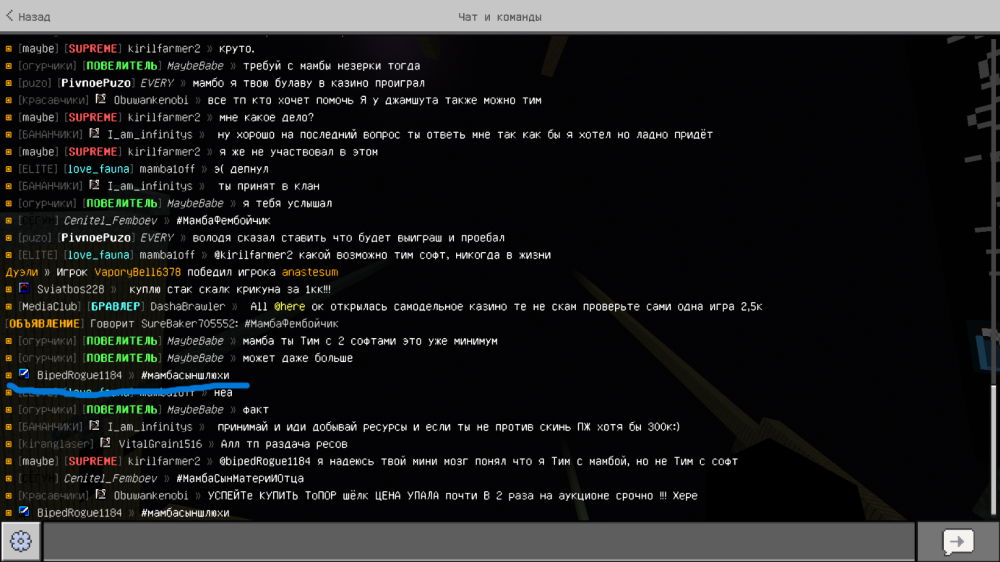Image resolution: width=1000 pixels, height=562 pixels.
Task: Click Дуэли prefix label
Action: pos(22,272)
